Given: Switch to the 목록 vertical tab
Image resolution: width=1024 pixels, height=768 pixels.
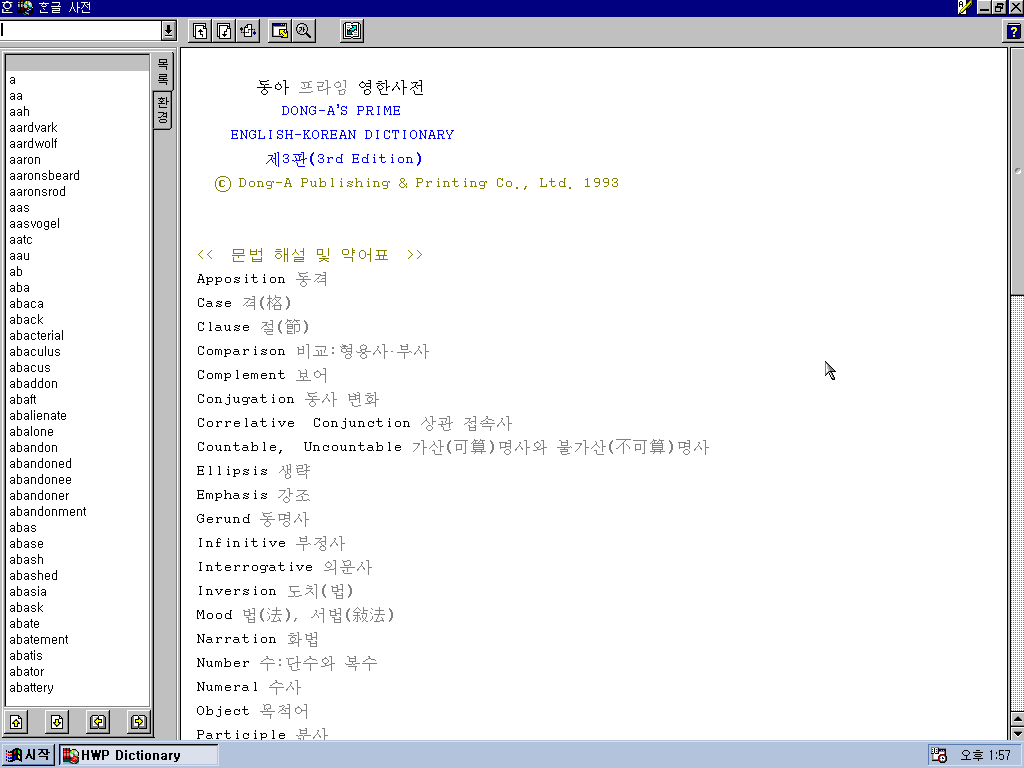Looking at the screenshot, I should click(x=163, y=72).
